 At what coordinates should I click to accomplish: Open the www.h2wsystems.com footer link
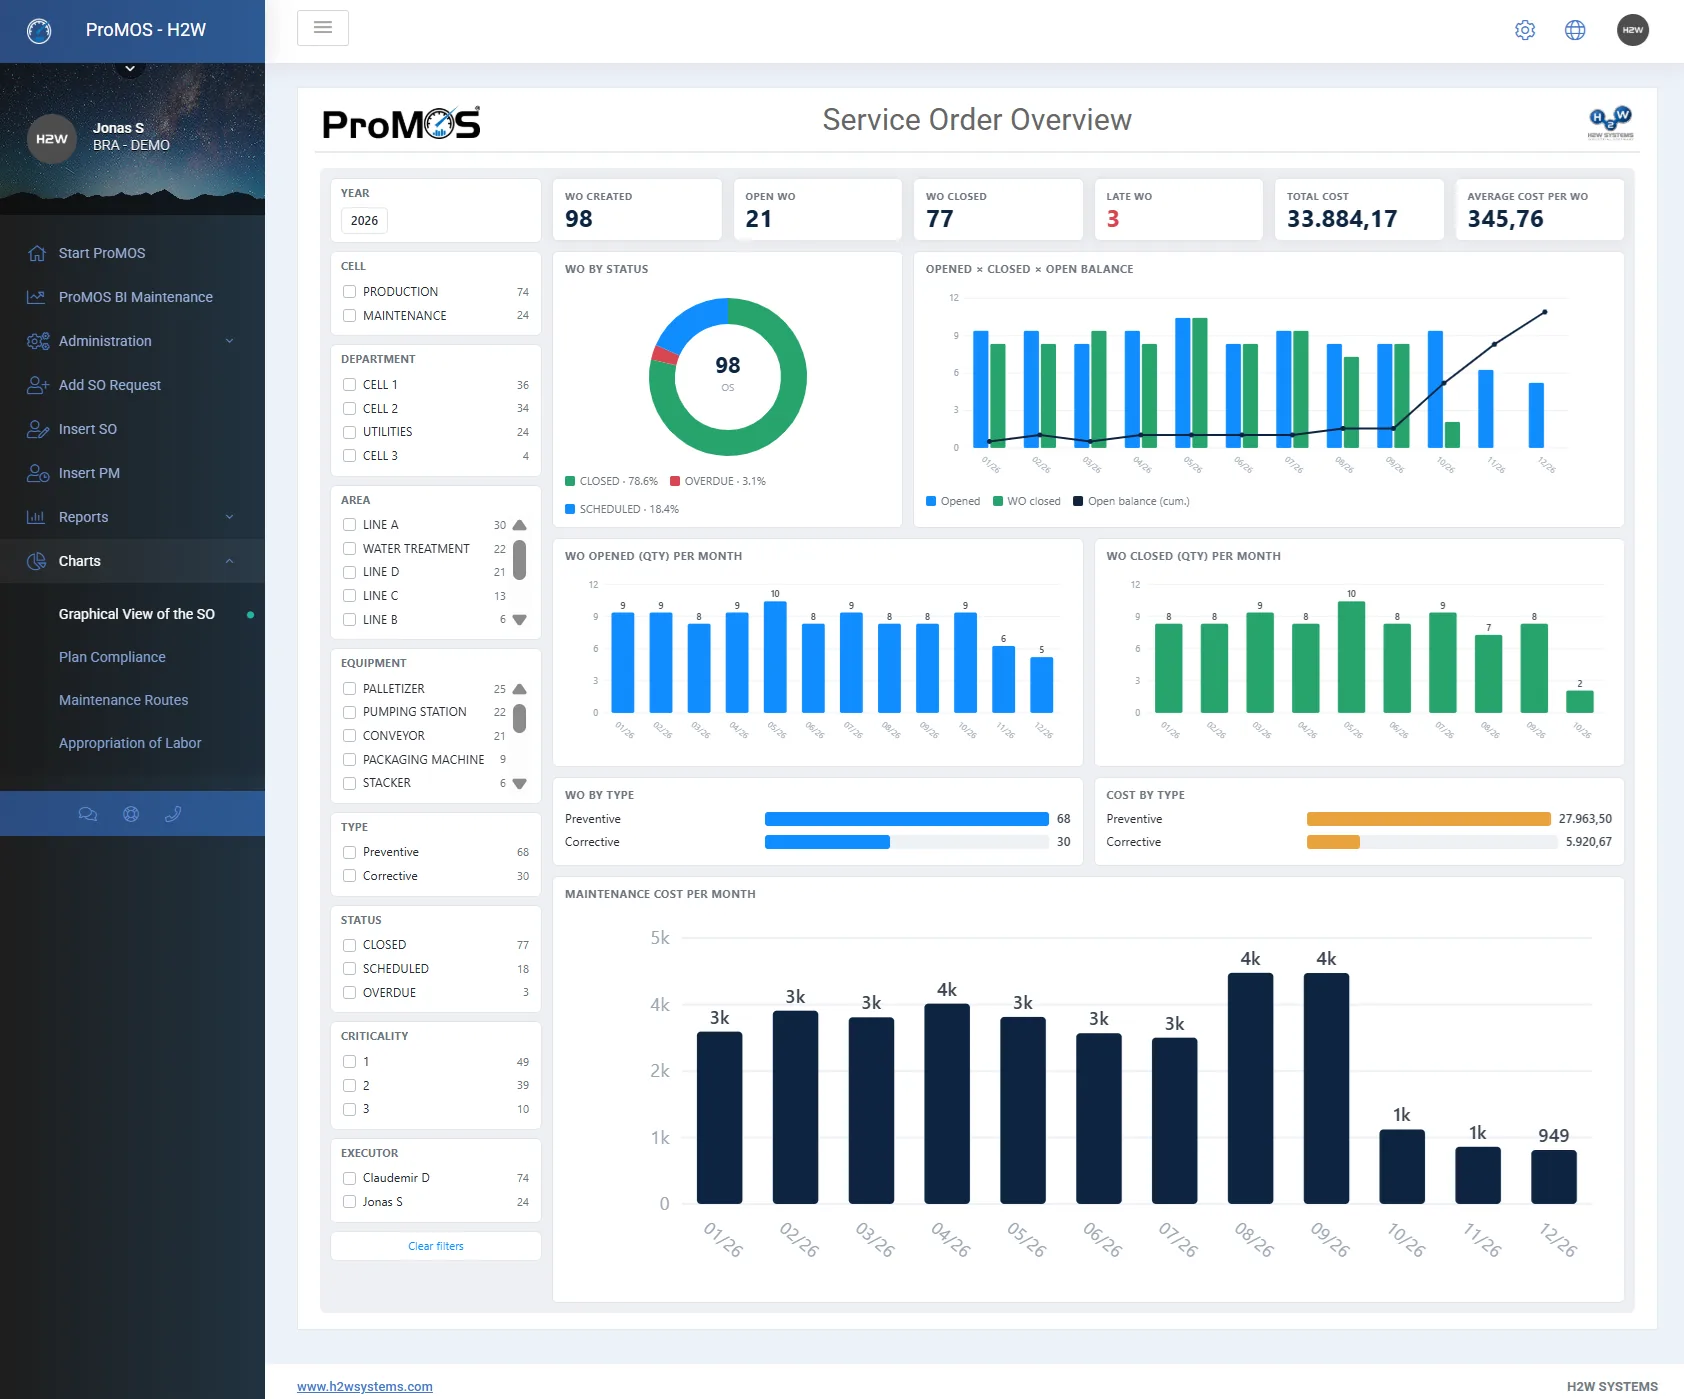coord(365,1386)
